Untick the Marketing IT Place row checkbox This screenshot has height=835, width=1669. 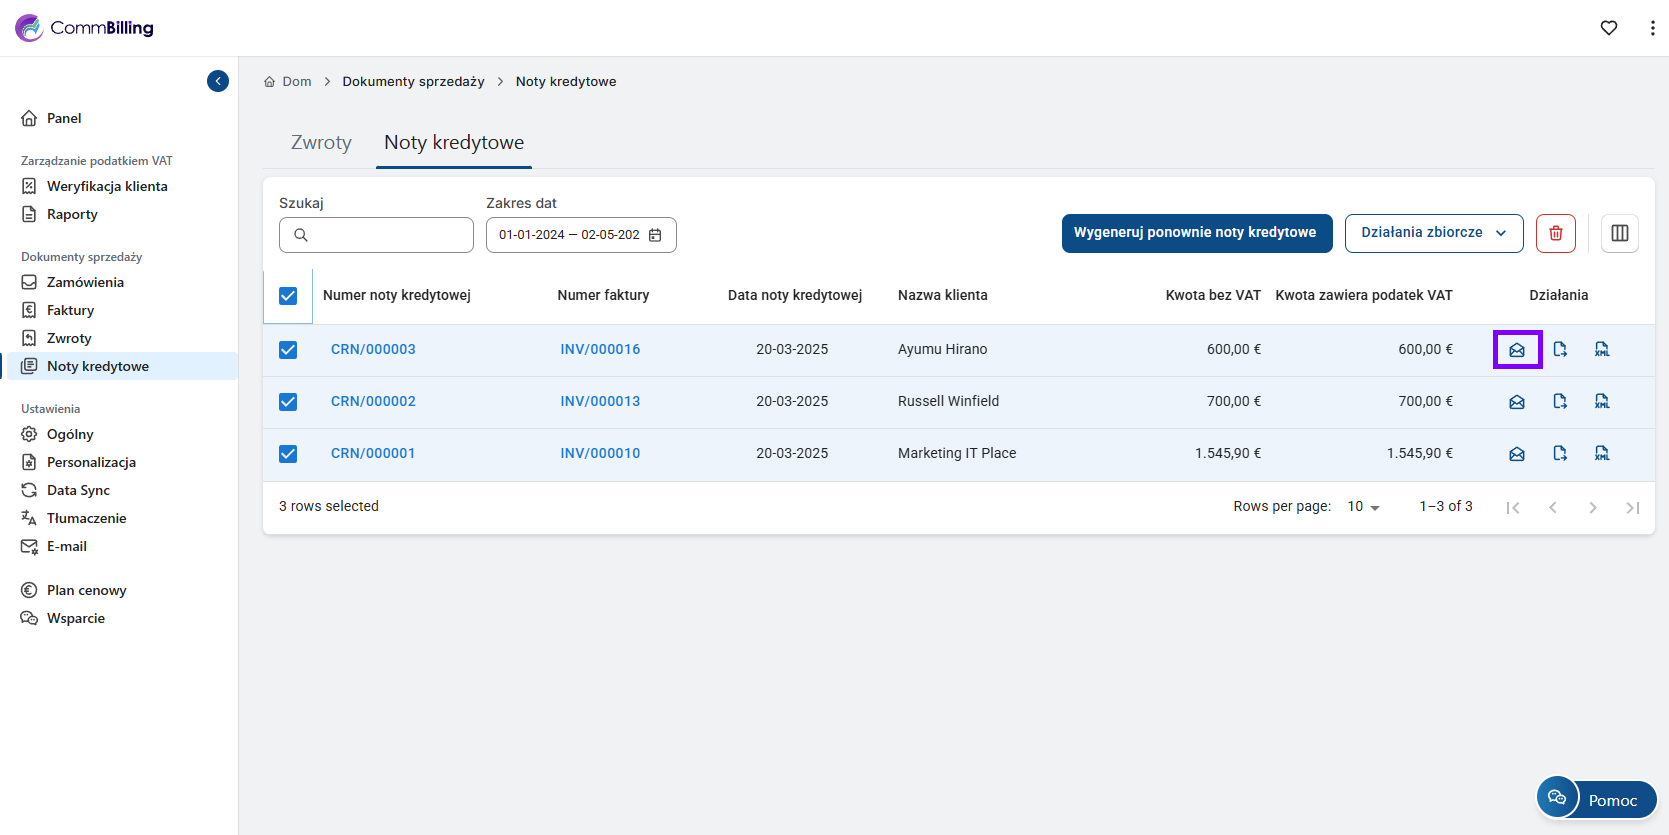coord(288,454)
